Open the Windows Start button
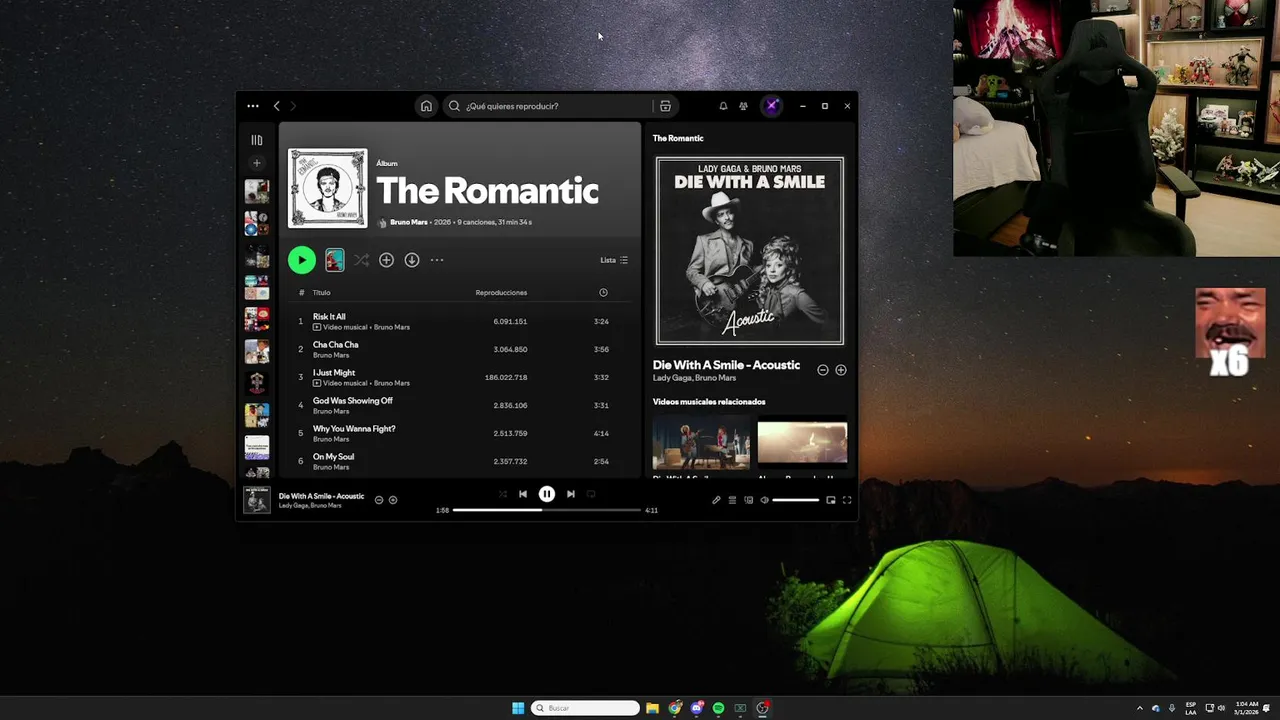Screen dimensions: 1280x720 (x=518, y=708)
